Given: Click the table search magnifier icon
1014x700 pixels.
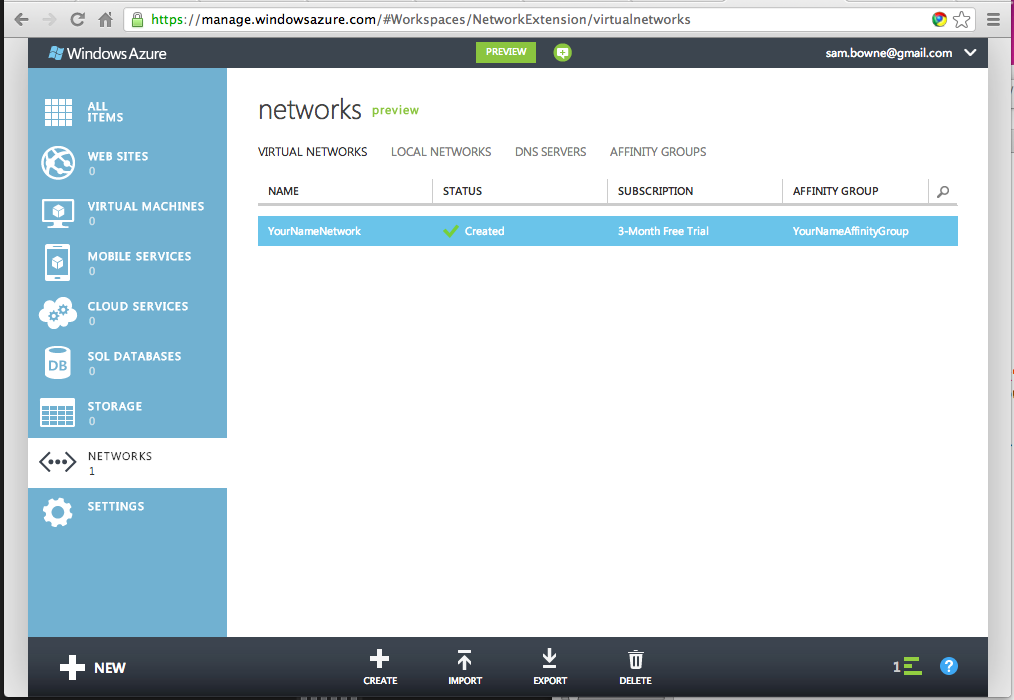Looking at the screenshot, I should pos(943,191).
